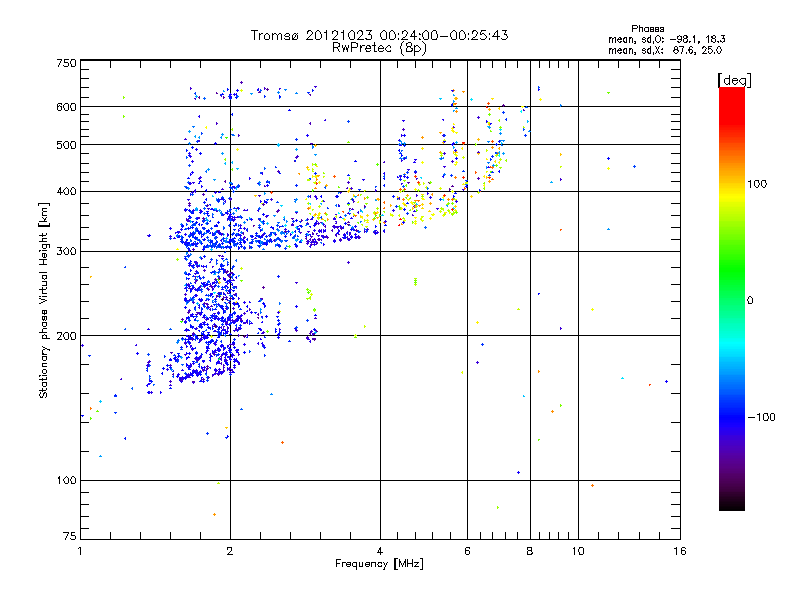The image size is (800, 600).
Task: Select the 'RwPretec (8p)' subtitle text
Action: click(x=379, y=48)
